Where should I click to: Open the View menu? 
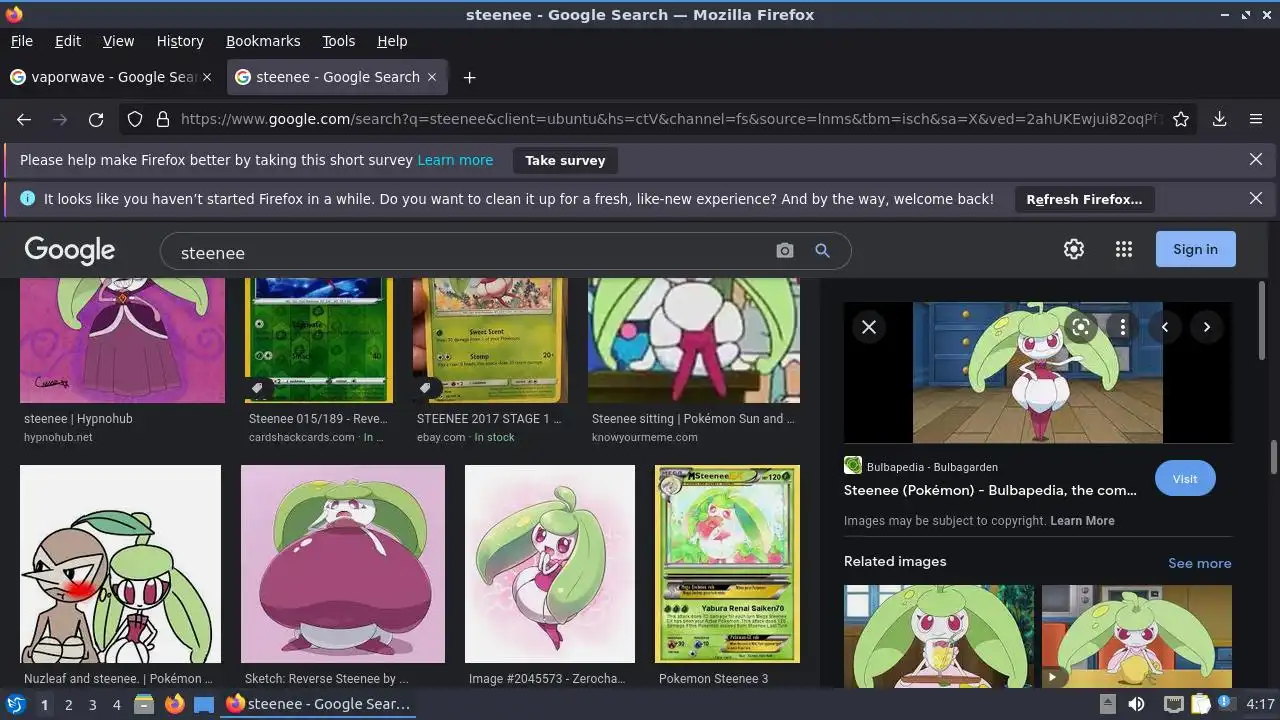pos(118,41)
